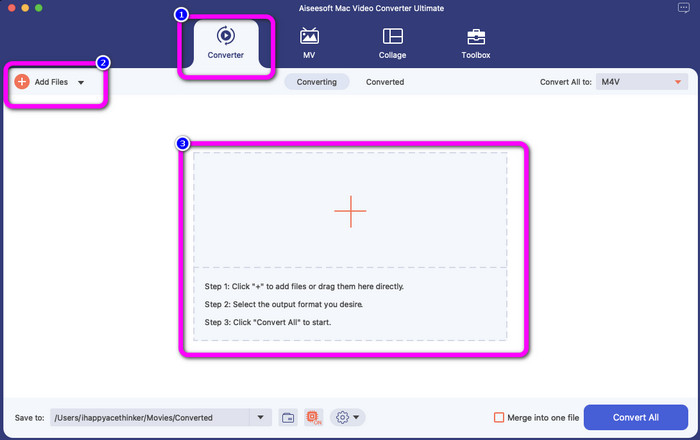The image size is (700, 440).
Task: Click the 'Step 1: Click "+" to add files' text
Action: pyautogui.click(x=304, y=286)
